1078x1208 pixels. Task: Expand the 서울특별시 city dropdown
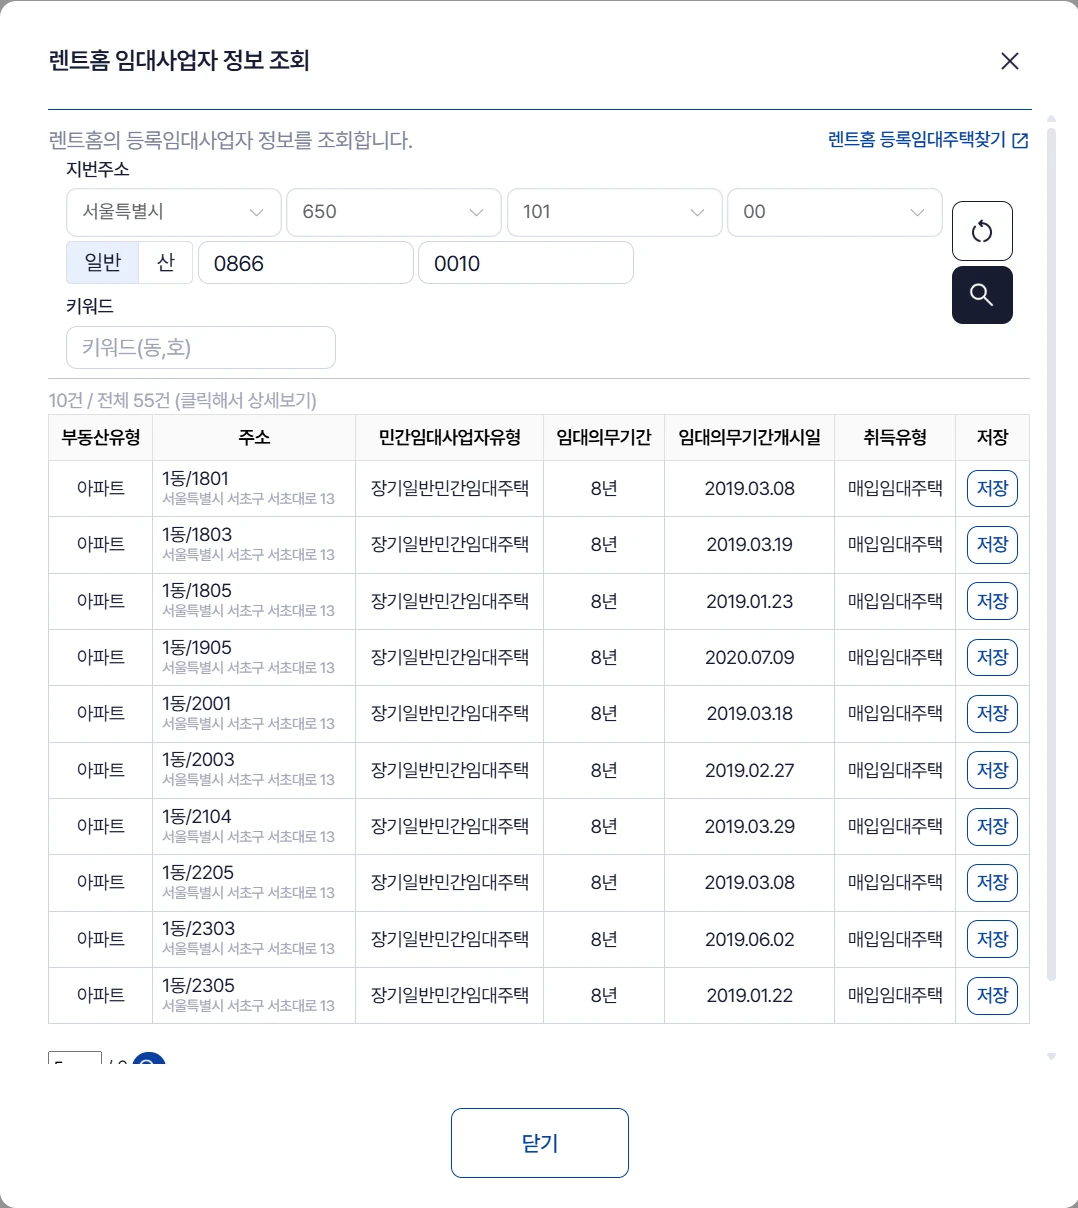(173, 212)
